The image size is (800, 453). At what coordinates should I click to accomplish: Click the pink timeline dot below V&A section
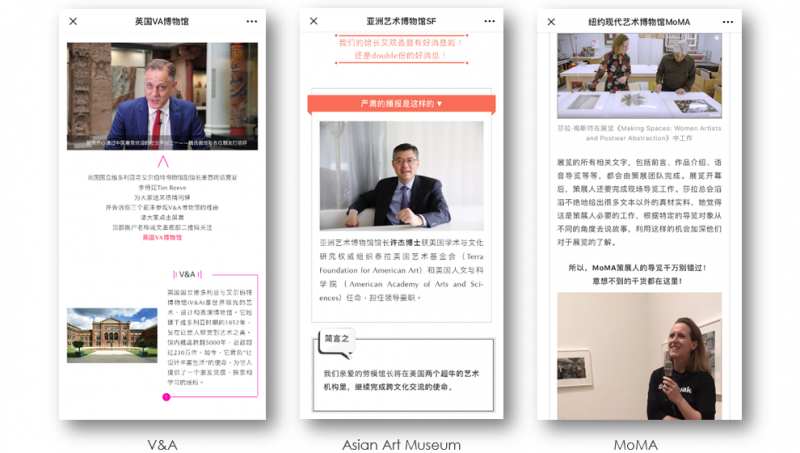[x=166, y=397]
